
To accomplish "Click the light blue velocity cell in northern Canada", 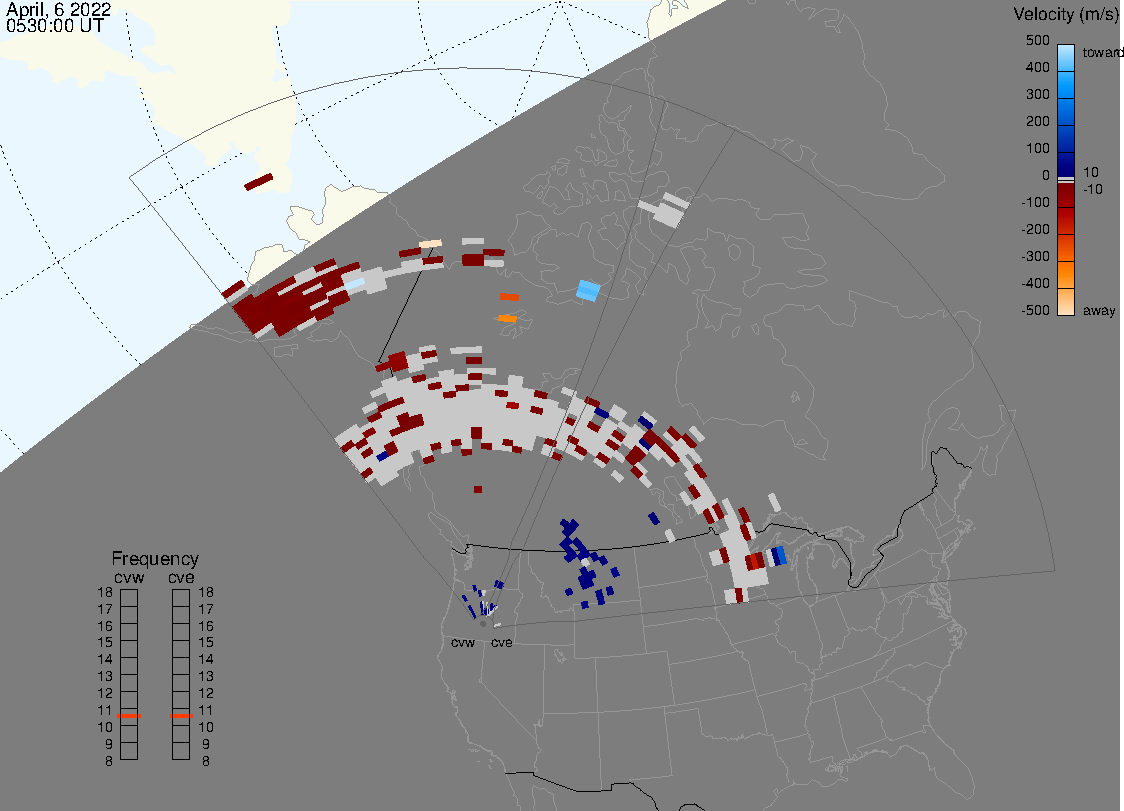I will click(589, 290).
